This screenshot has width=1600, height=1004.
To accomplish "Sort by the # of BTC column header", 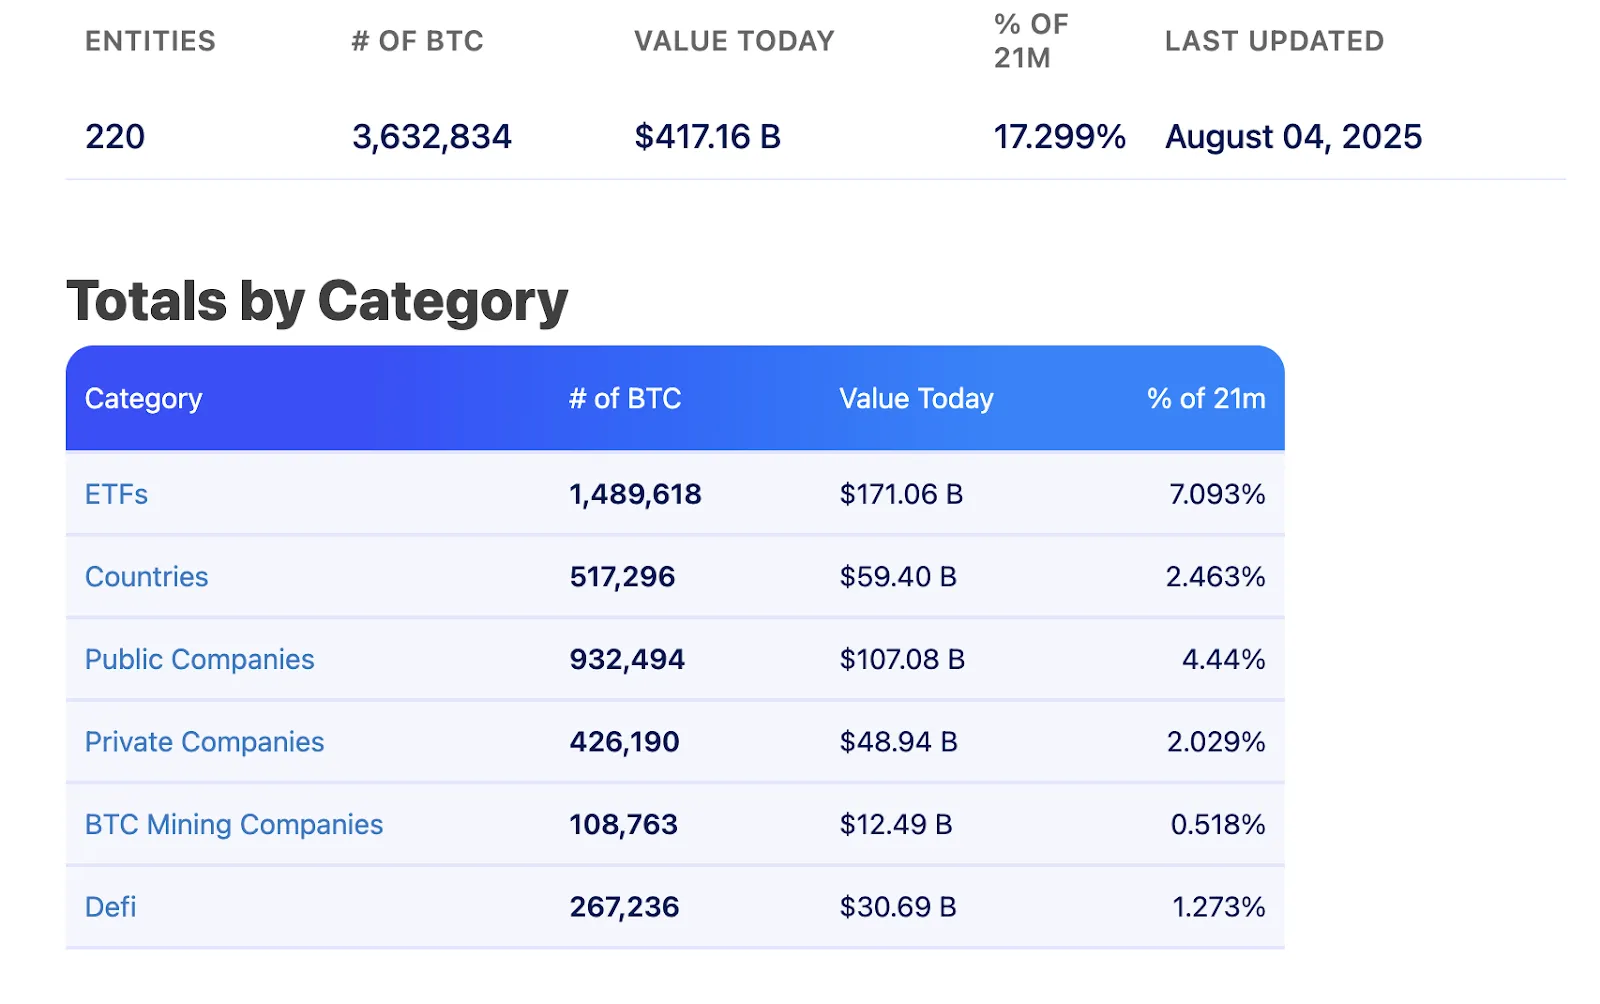I will 623,398.
